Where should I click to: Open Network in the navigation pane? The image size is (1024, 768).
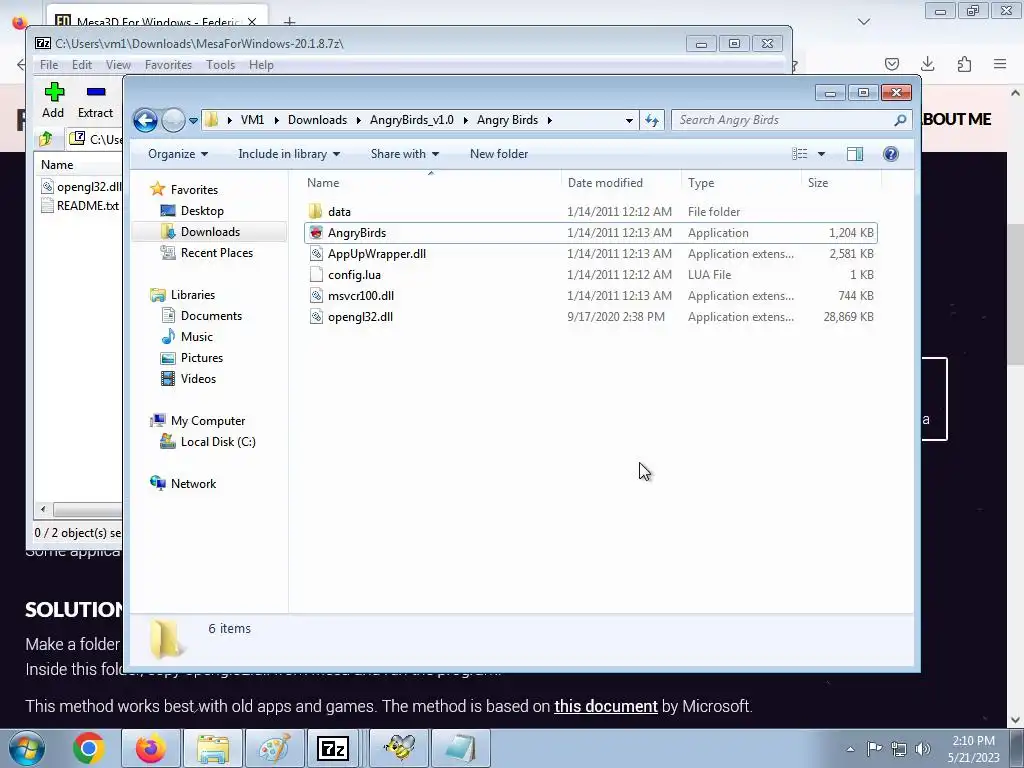click(x=193, y=484)
